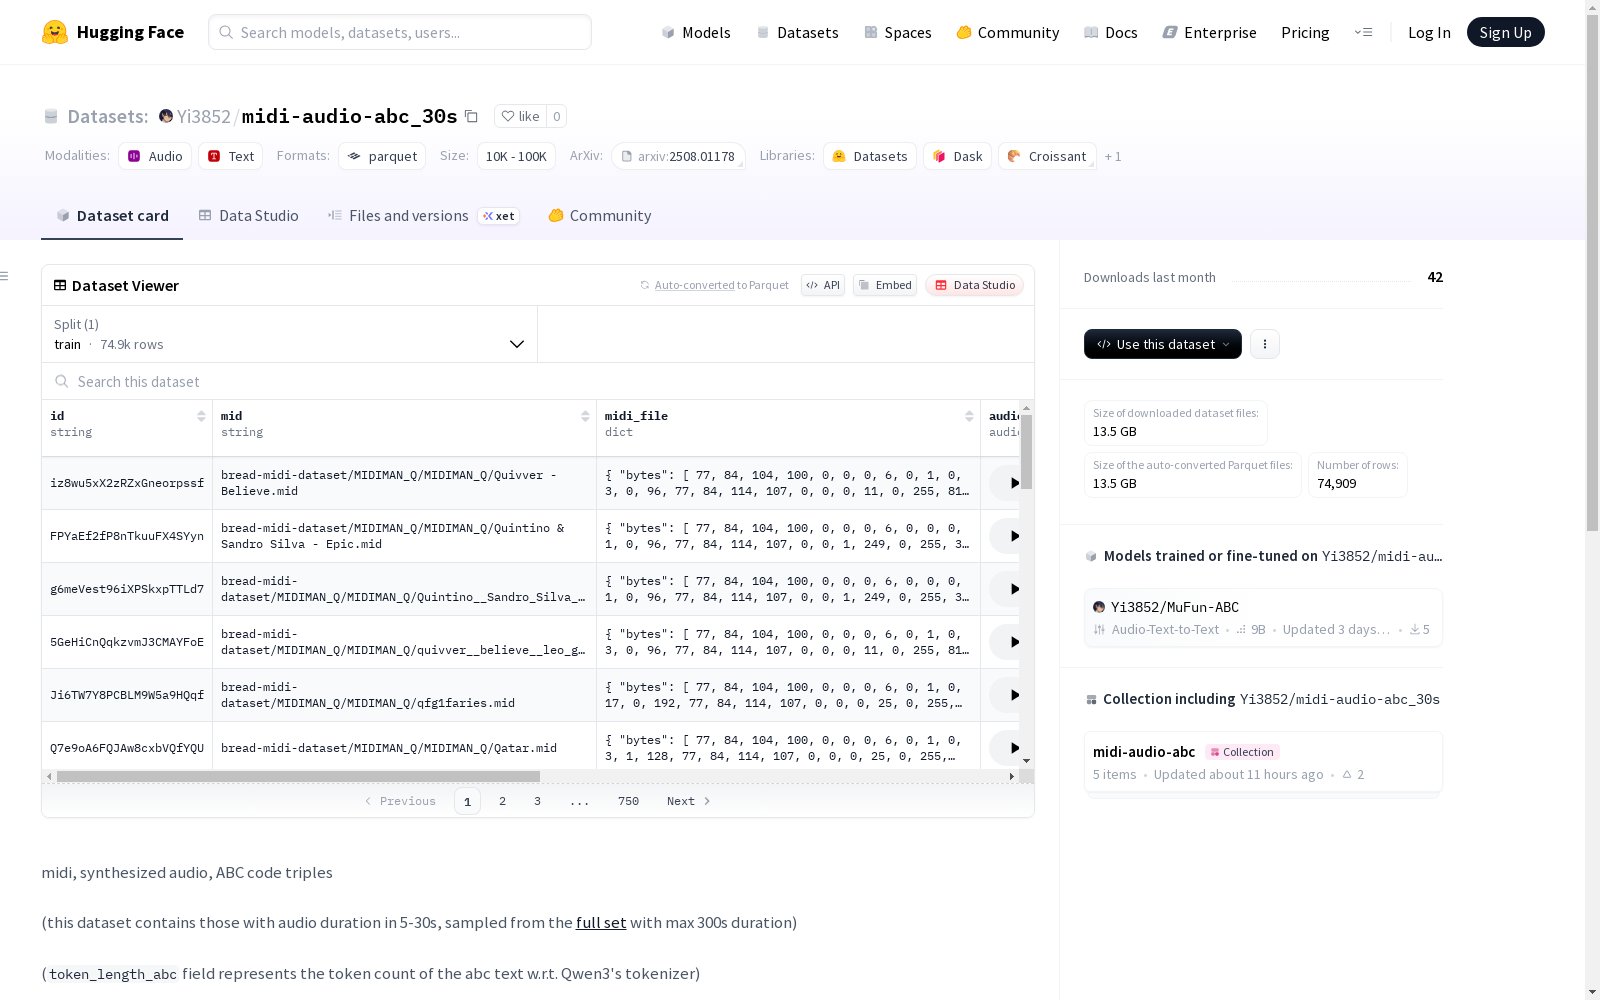
Task: Click the table's horizontal scrollbar thumb
Action: click(298, 776)
